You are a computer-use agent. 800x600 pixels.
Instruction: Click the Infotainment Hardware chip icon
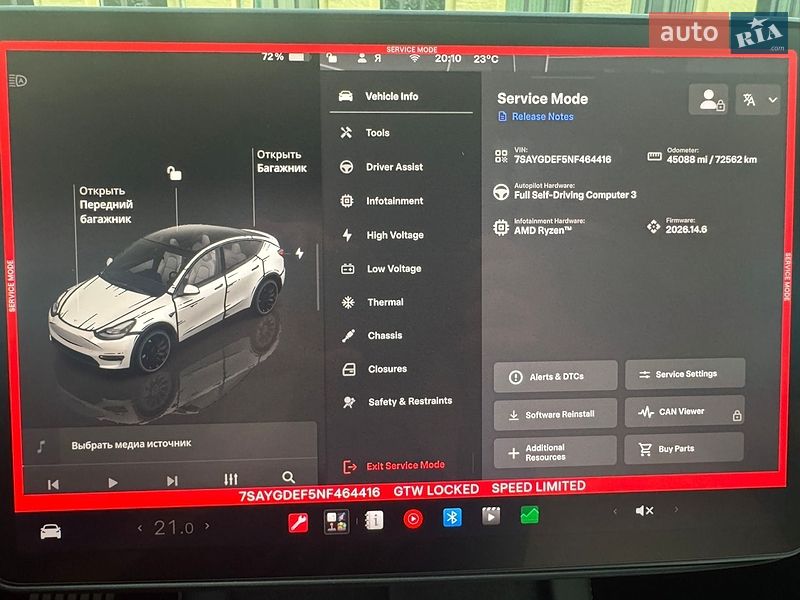(501, 227)
